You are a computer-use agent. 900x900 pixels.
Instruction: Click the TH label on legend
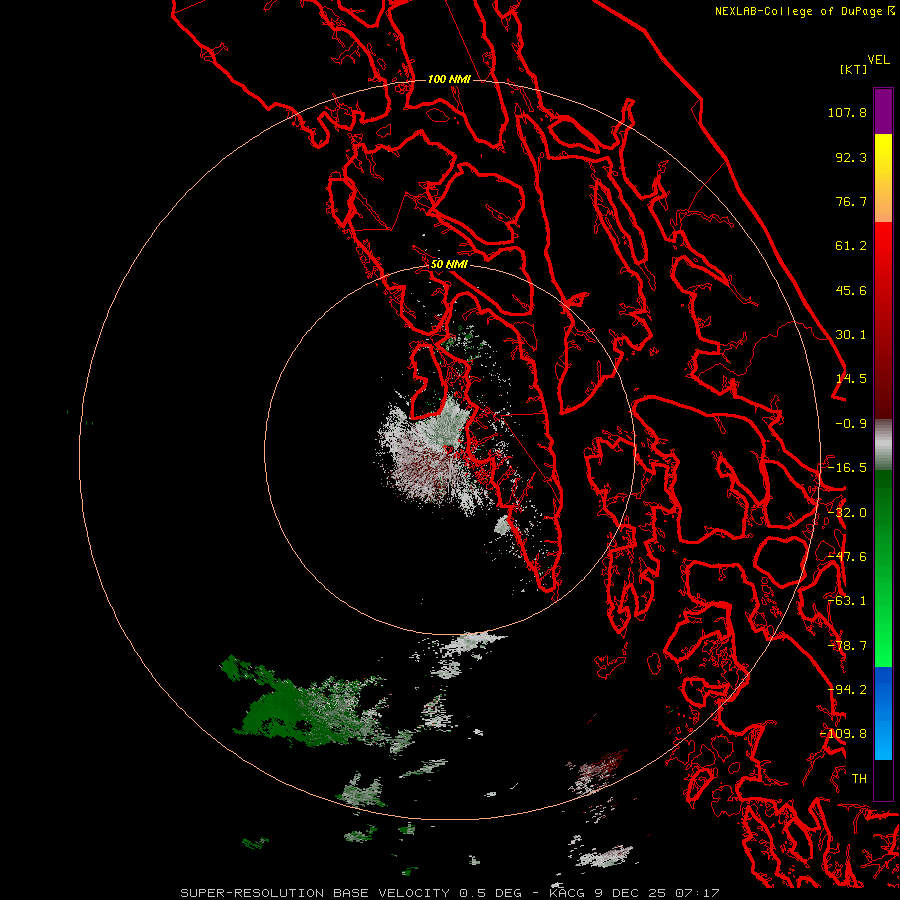pyautogui.click(x=859, y=779)
